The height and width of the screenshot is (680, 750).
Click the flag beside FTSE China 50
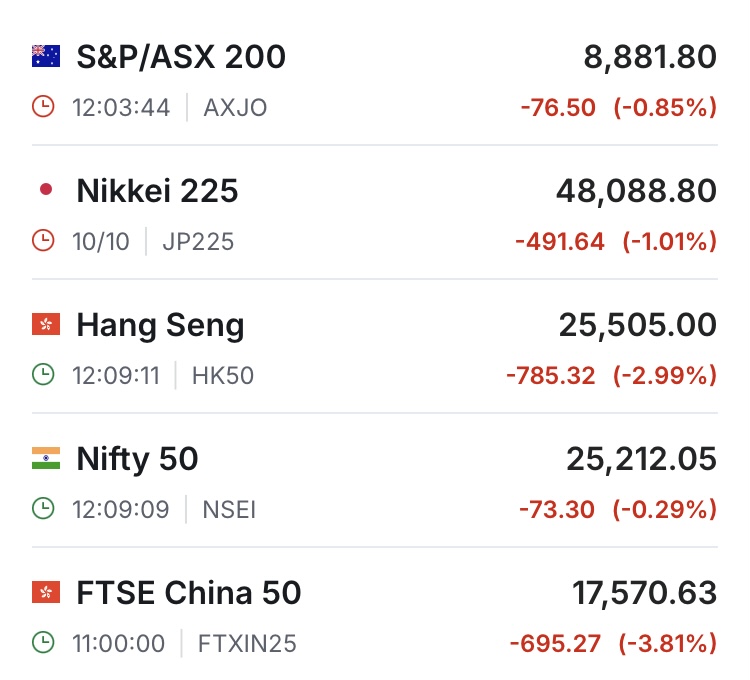pos(46,592)
